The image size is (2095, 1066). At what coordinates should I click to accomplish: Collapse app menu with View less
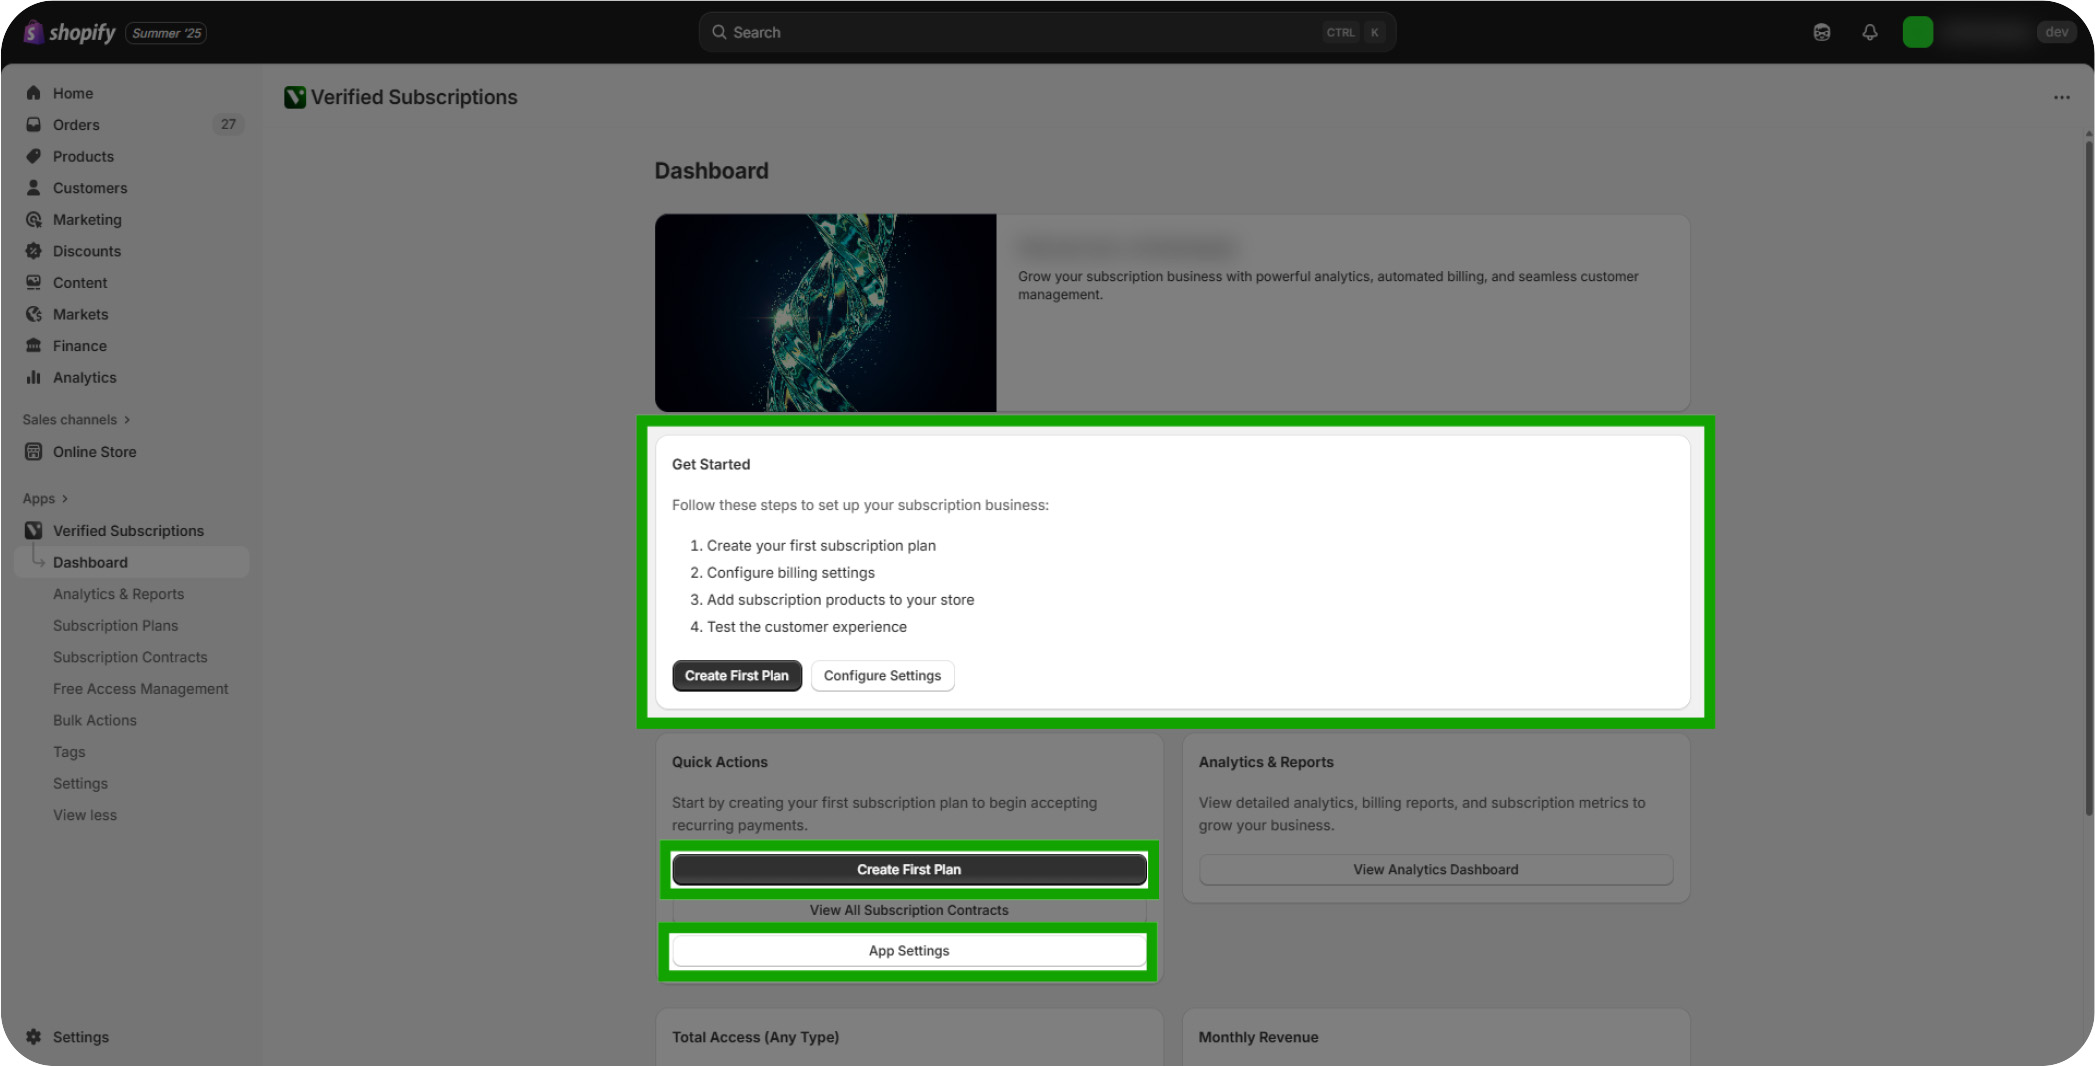85,815
